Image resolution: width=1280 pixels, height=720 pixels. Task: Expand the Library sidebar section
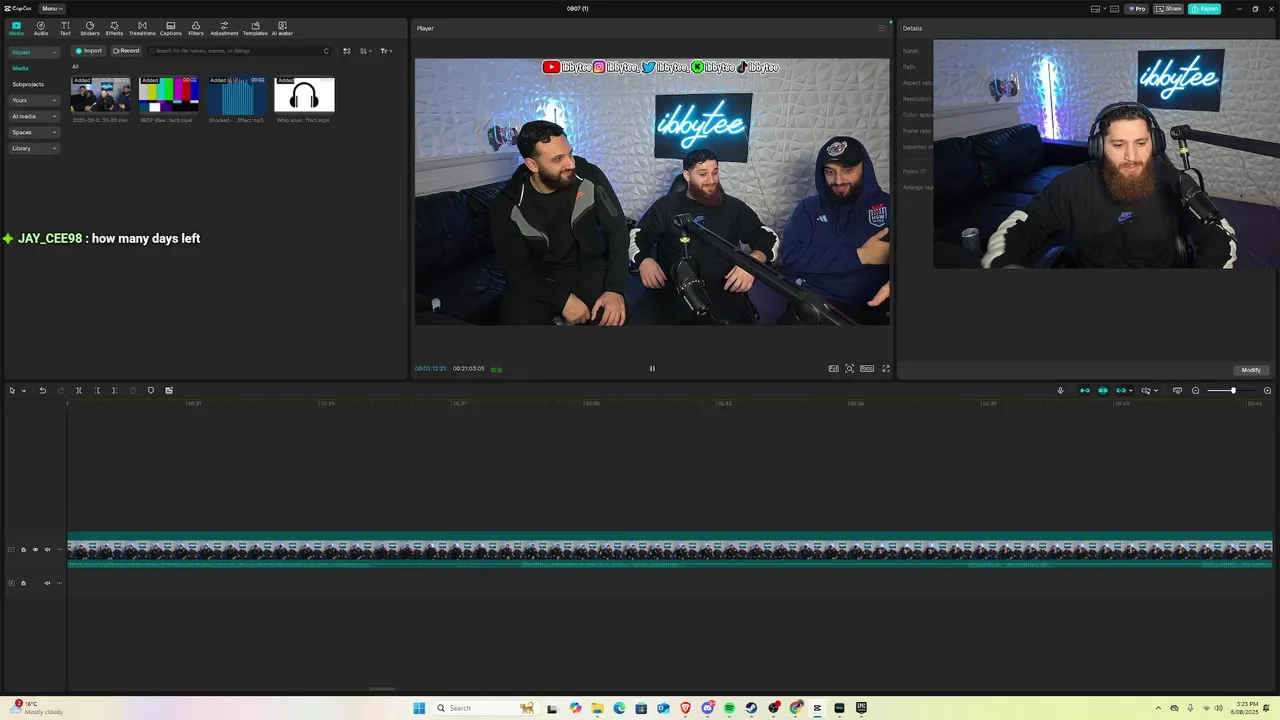pyautogui.click(x=34, y=148)
